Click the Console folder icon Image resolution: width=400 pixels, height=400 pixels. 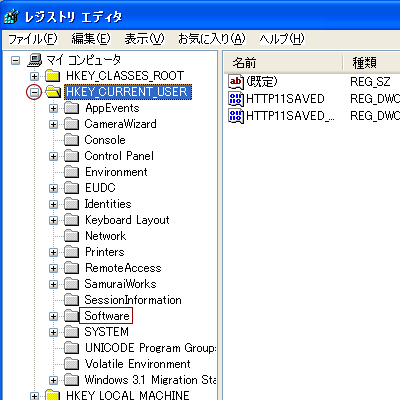click(71, 140)
